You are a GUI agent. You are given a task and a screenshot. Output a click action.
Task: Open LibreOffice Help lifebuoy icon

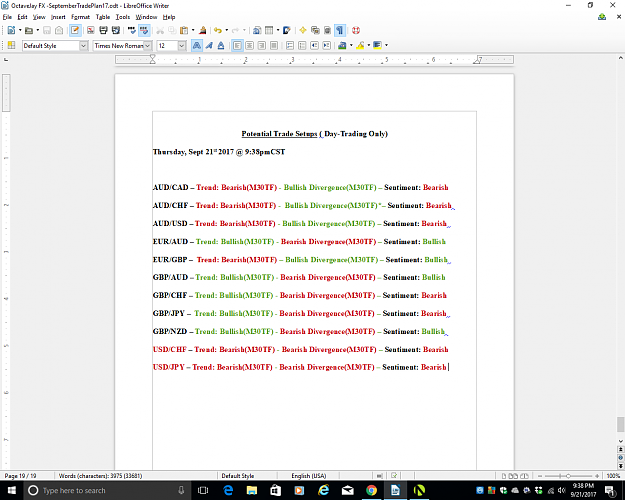point(356,30)
